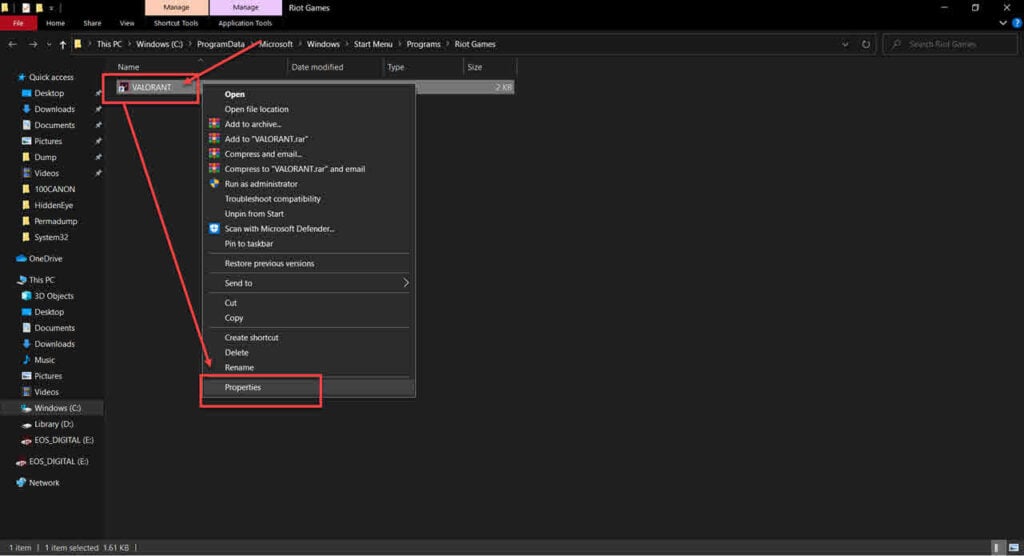
Task: Click the Search Riot Games field
Action: [x=950, y=44]
